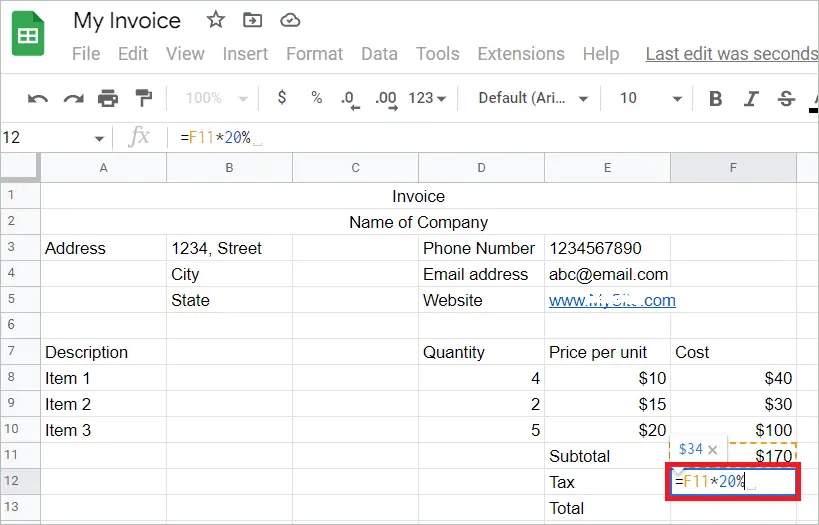Viewport: 819px width, 525px height.
Task: Click the move to folder icon
Action: pyautogui.click(x=252, y=20)
